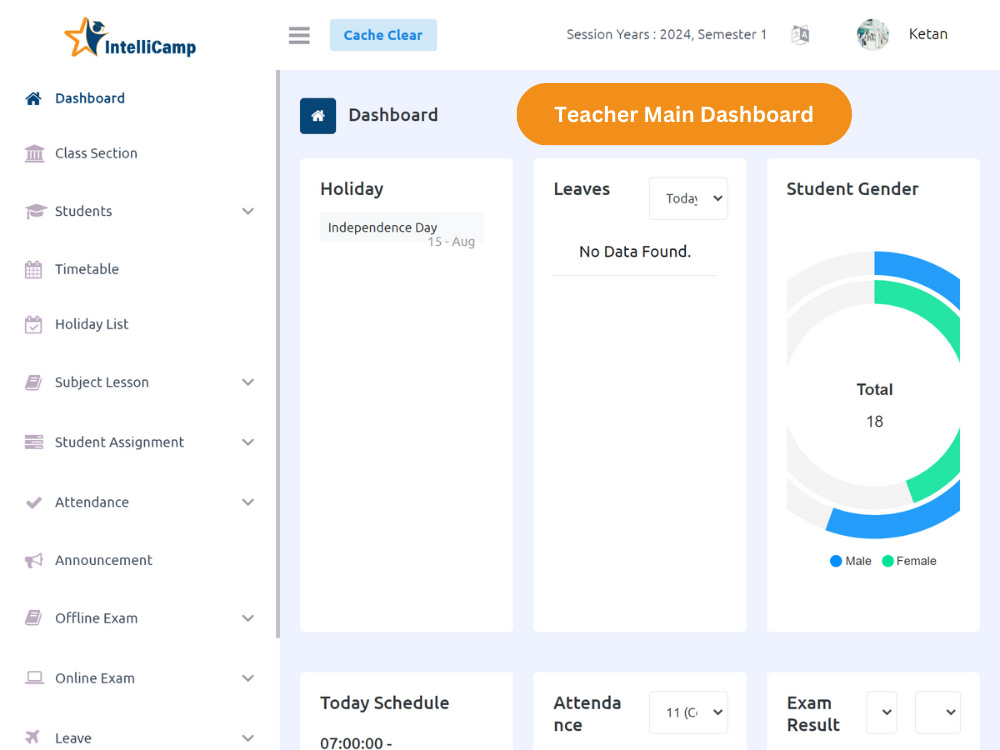Screen dimensions: 1000x750
Task: Open the second Exam Result dropdown
Action: 938,712
